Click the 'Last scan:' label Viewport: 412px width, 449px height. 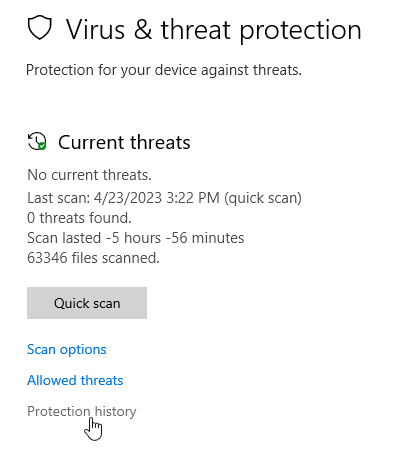tap(59, 198)
